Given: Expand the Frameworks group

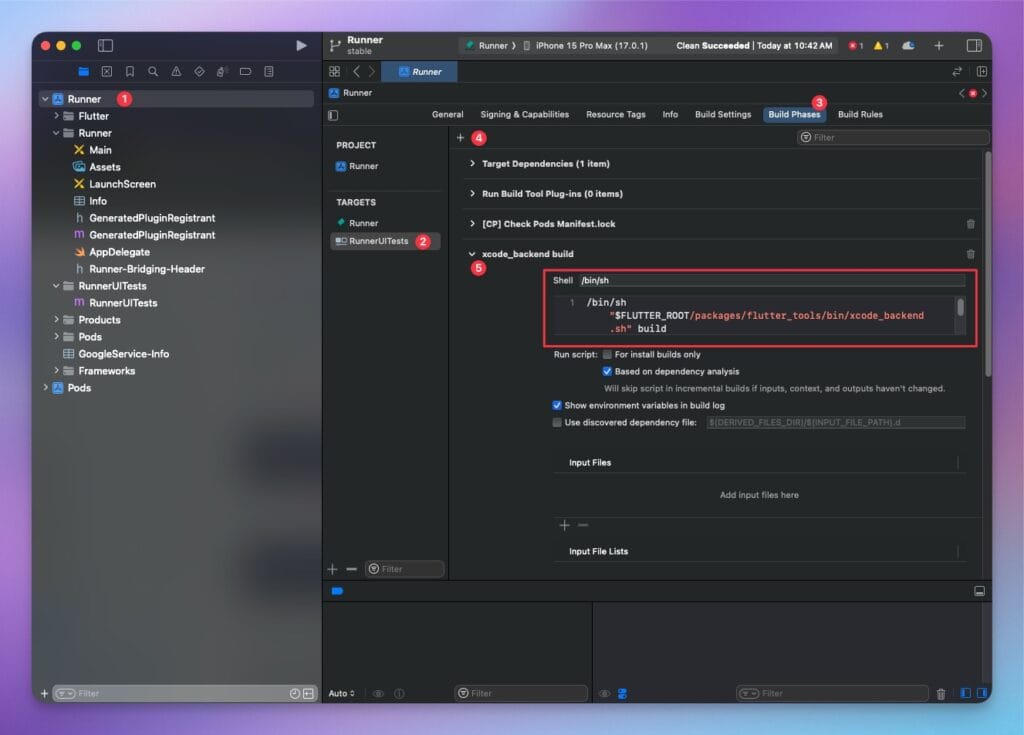Looking at the screenshot, I should [x=56, y=370].
